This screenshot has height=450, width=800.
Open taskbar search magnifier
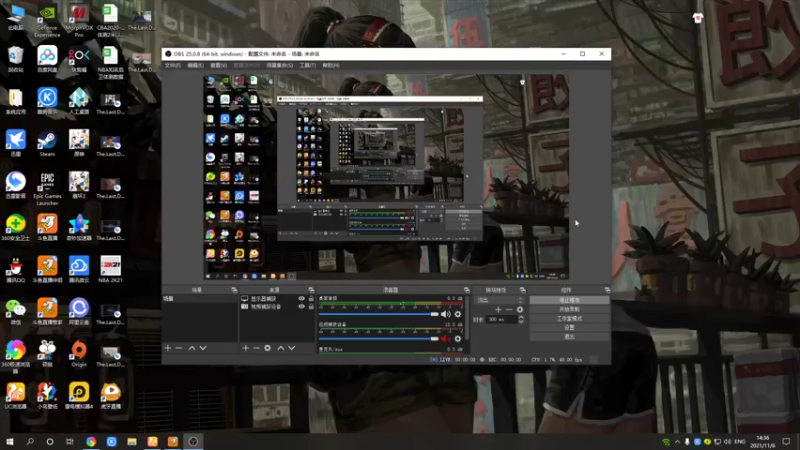tap(30, 441)
